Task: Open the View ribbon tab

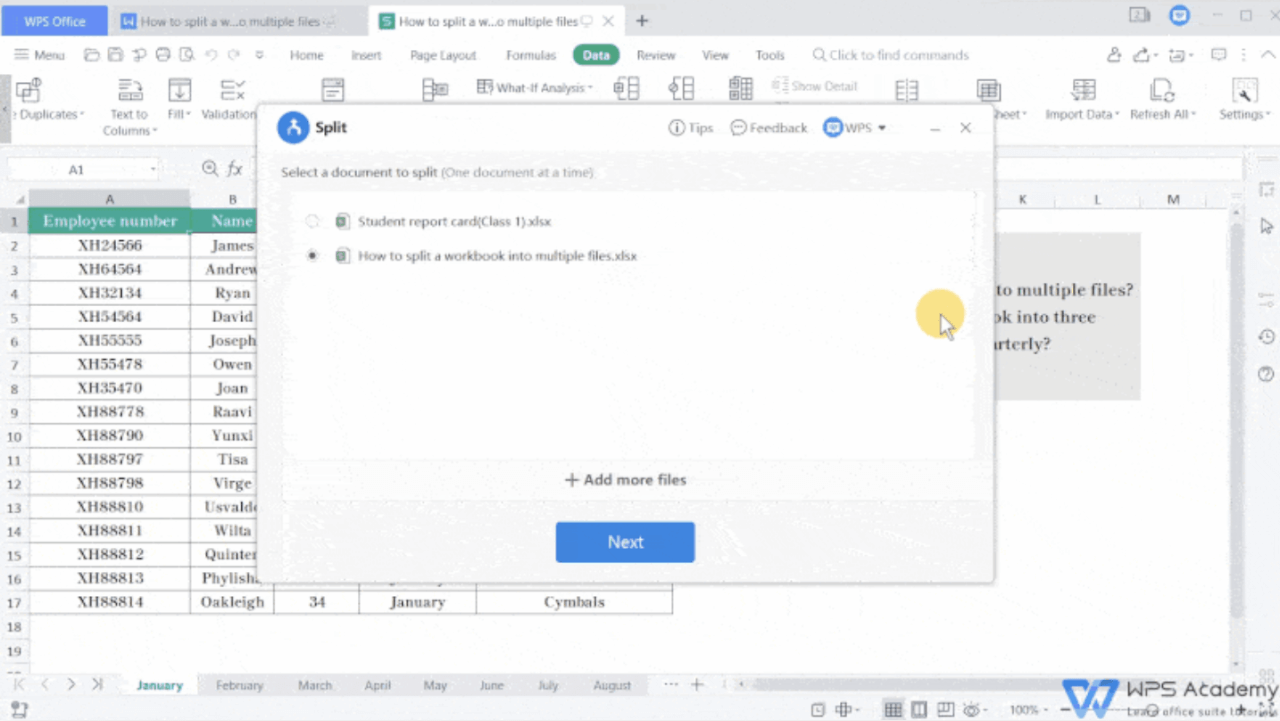Action: pyautogui.click(x=715, y=55)
